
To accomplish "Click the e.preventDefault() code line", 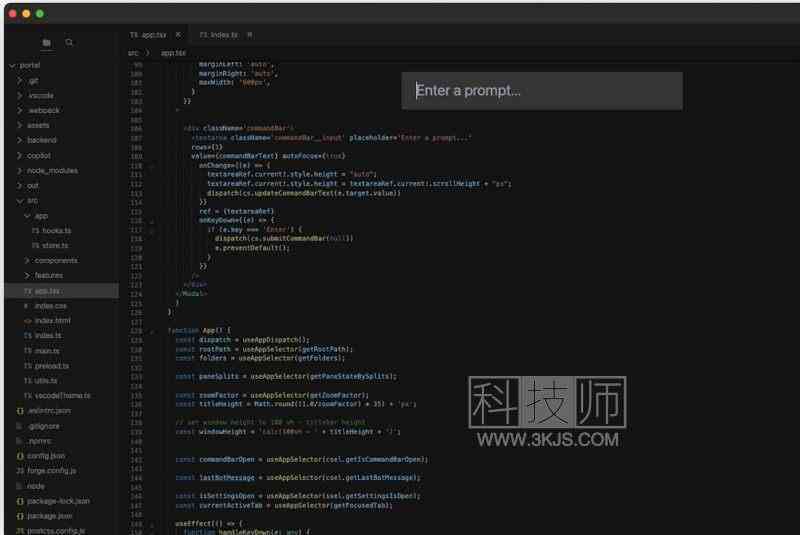I will click(252, 248).
